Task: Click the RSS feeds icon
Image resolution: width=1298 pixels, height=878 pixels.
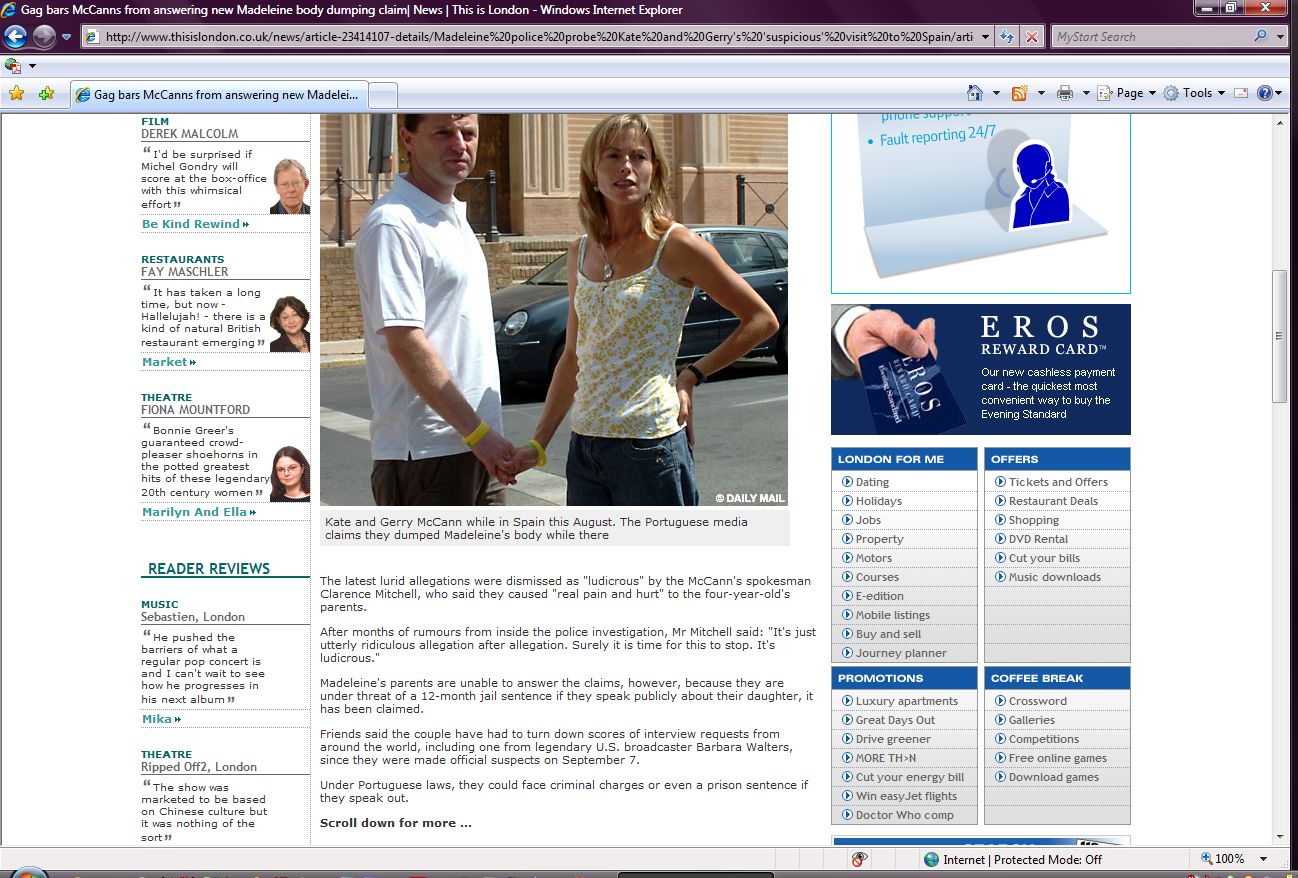Action: click(x=1020, y=93)
